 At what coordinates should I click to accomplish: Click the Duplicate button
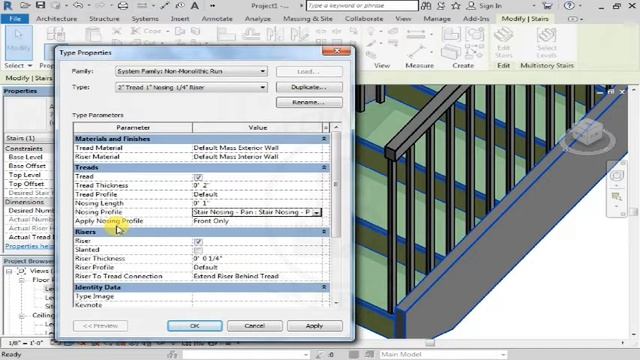click(x=309, y=87)
